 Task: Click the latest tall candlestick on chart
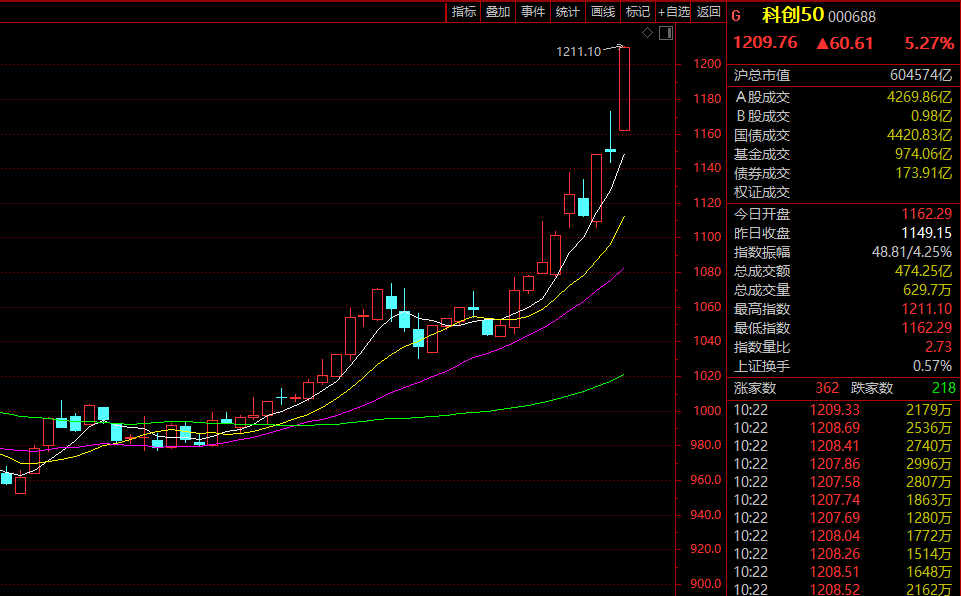tap(624, 88)
